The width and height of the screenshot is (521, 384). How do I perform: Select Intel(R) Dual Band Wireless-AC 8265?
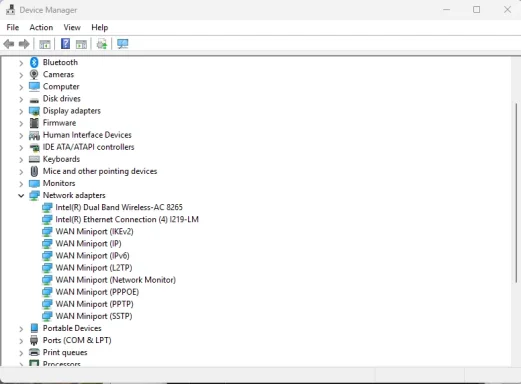[x=119, y=207]
